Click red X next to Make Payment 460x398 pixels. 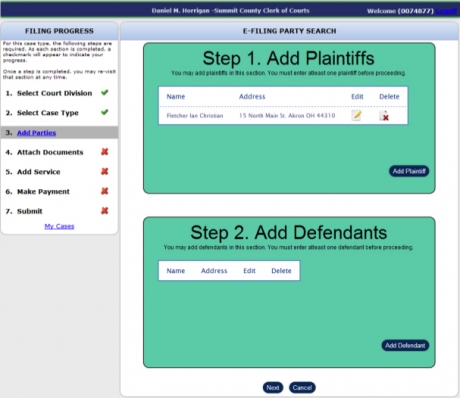(105, 191)
